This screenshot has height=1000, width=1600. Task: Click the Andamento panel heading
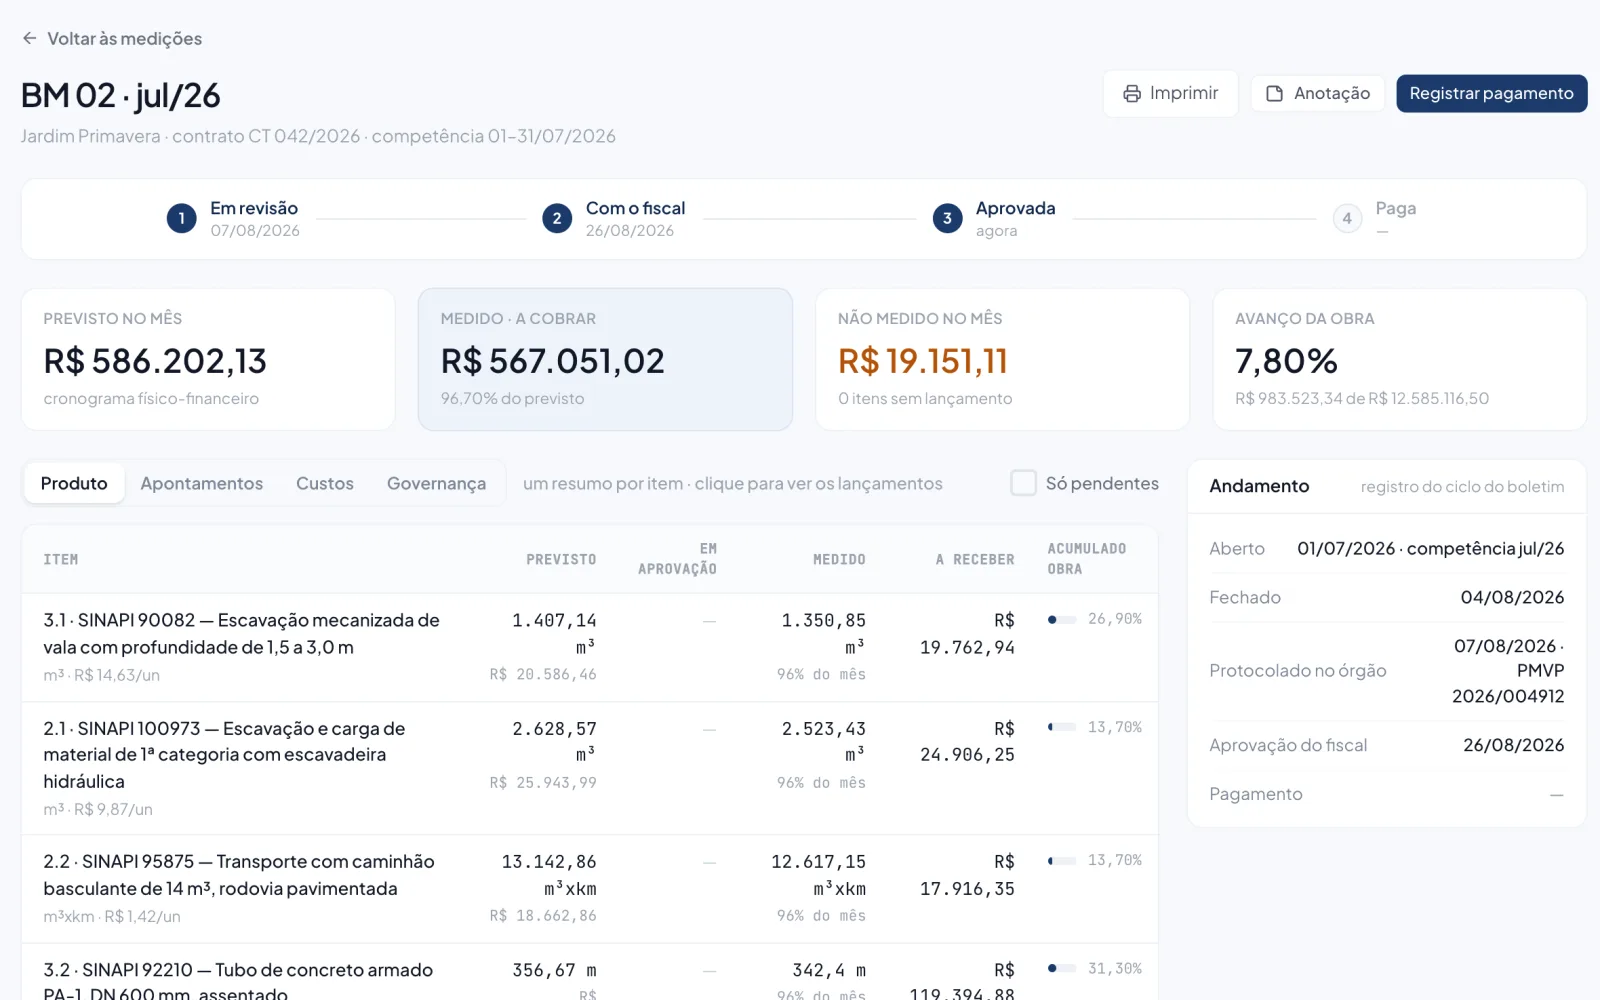[1259, 486]
